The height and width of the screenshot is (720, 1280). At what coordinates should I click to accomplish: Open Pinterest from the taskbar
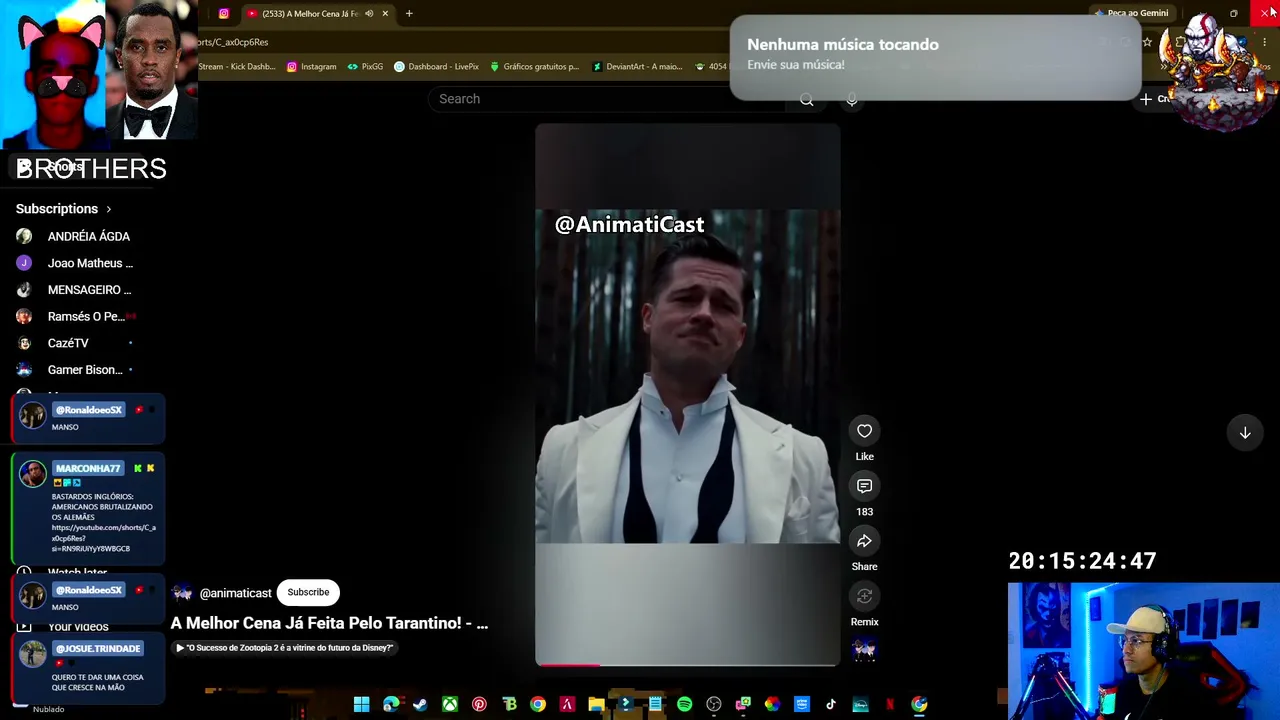pos(479,705)
